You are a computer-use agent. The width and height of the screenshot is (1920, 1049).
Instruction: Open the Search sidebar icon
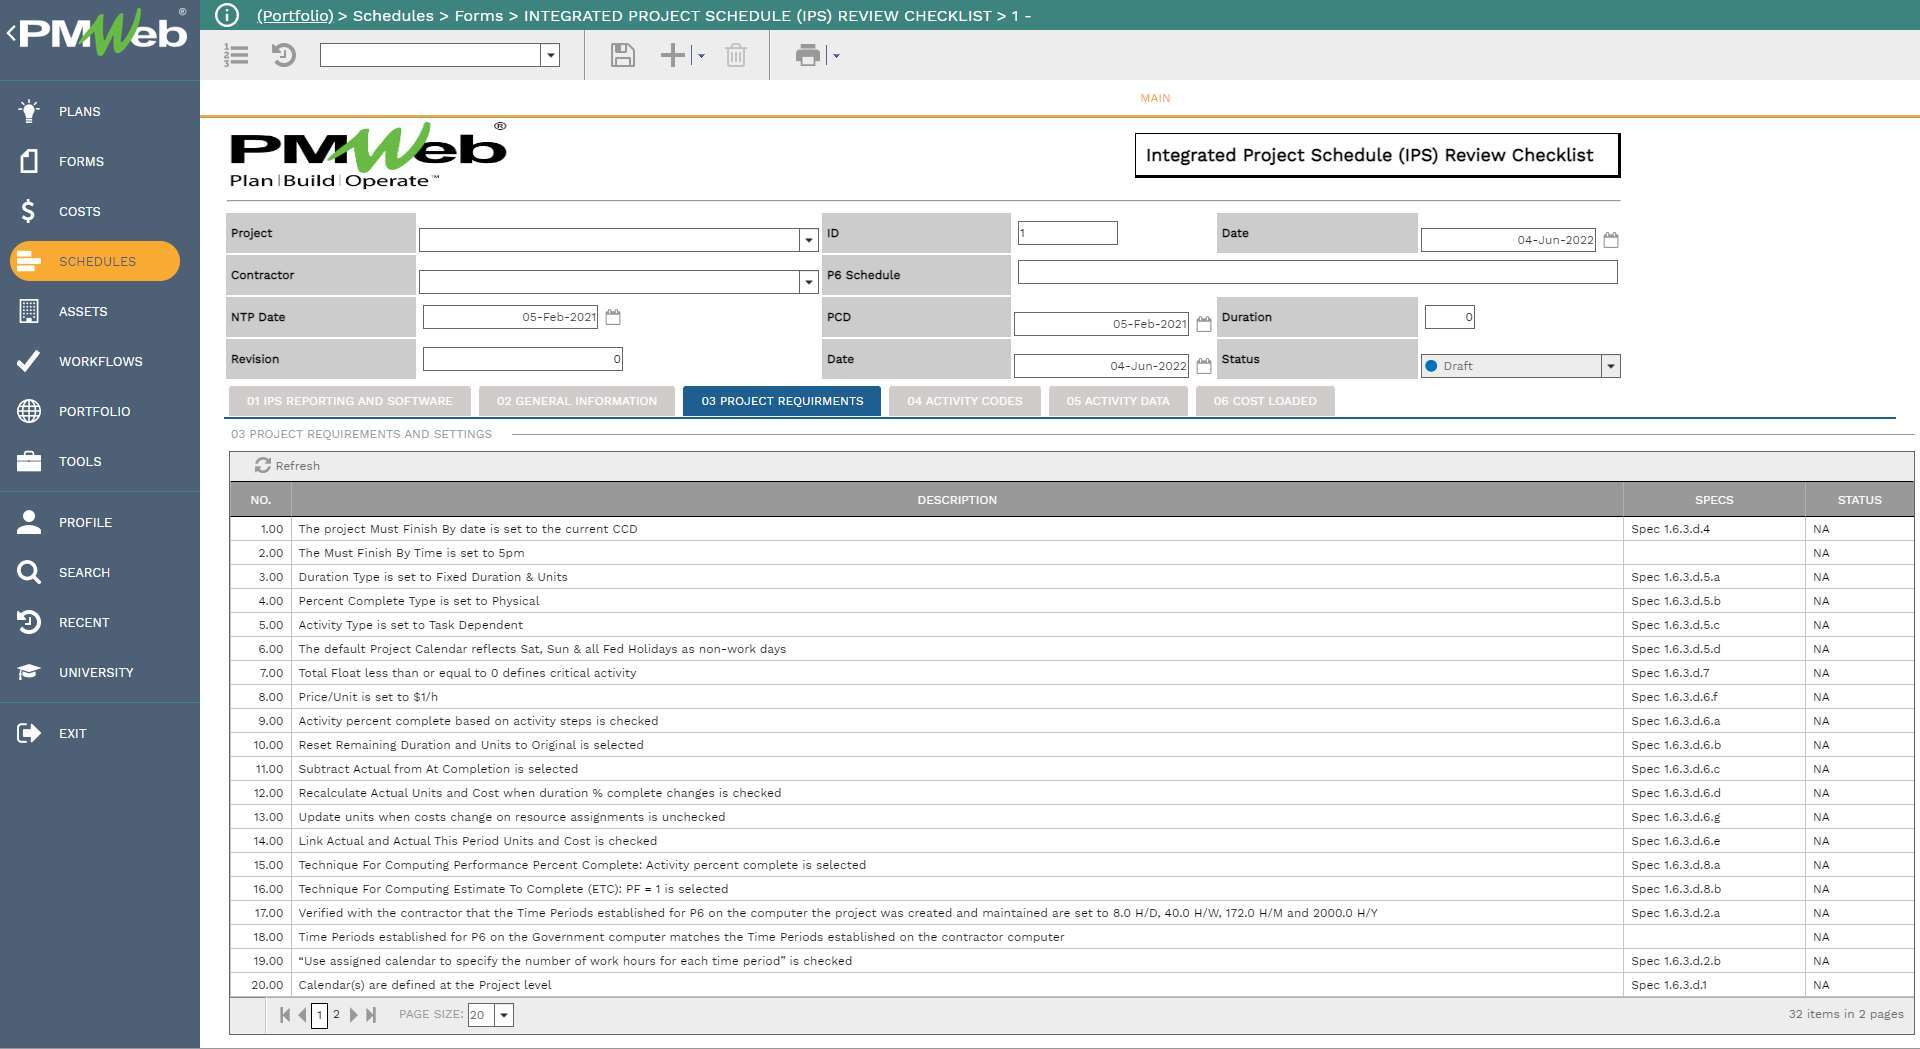pos(29,572)
